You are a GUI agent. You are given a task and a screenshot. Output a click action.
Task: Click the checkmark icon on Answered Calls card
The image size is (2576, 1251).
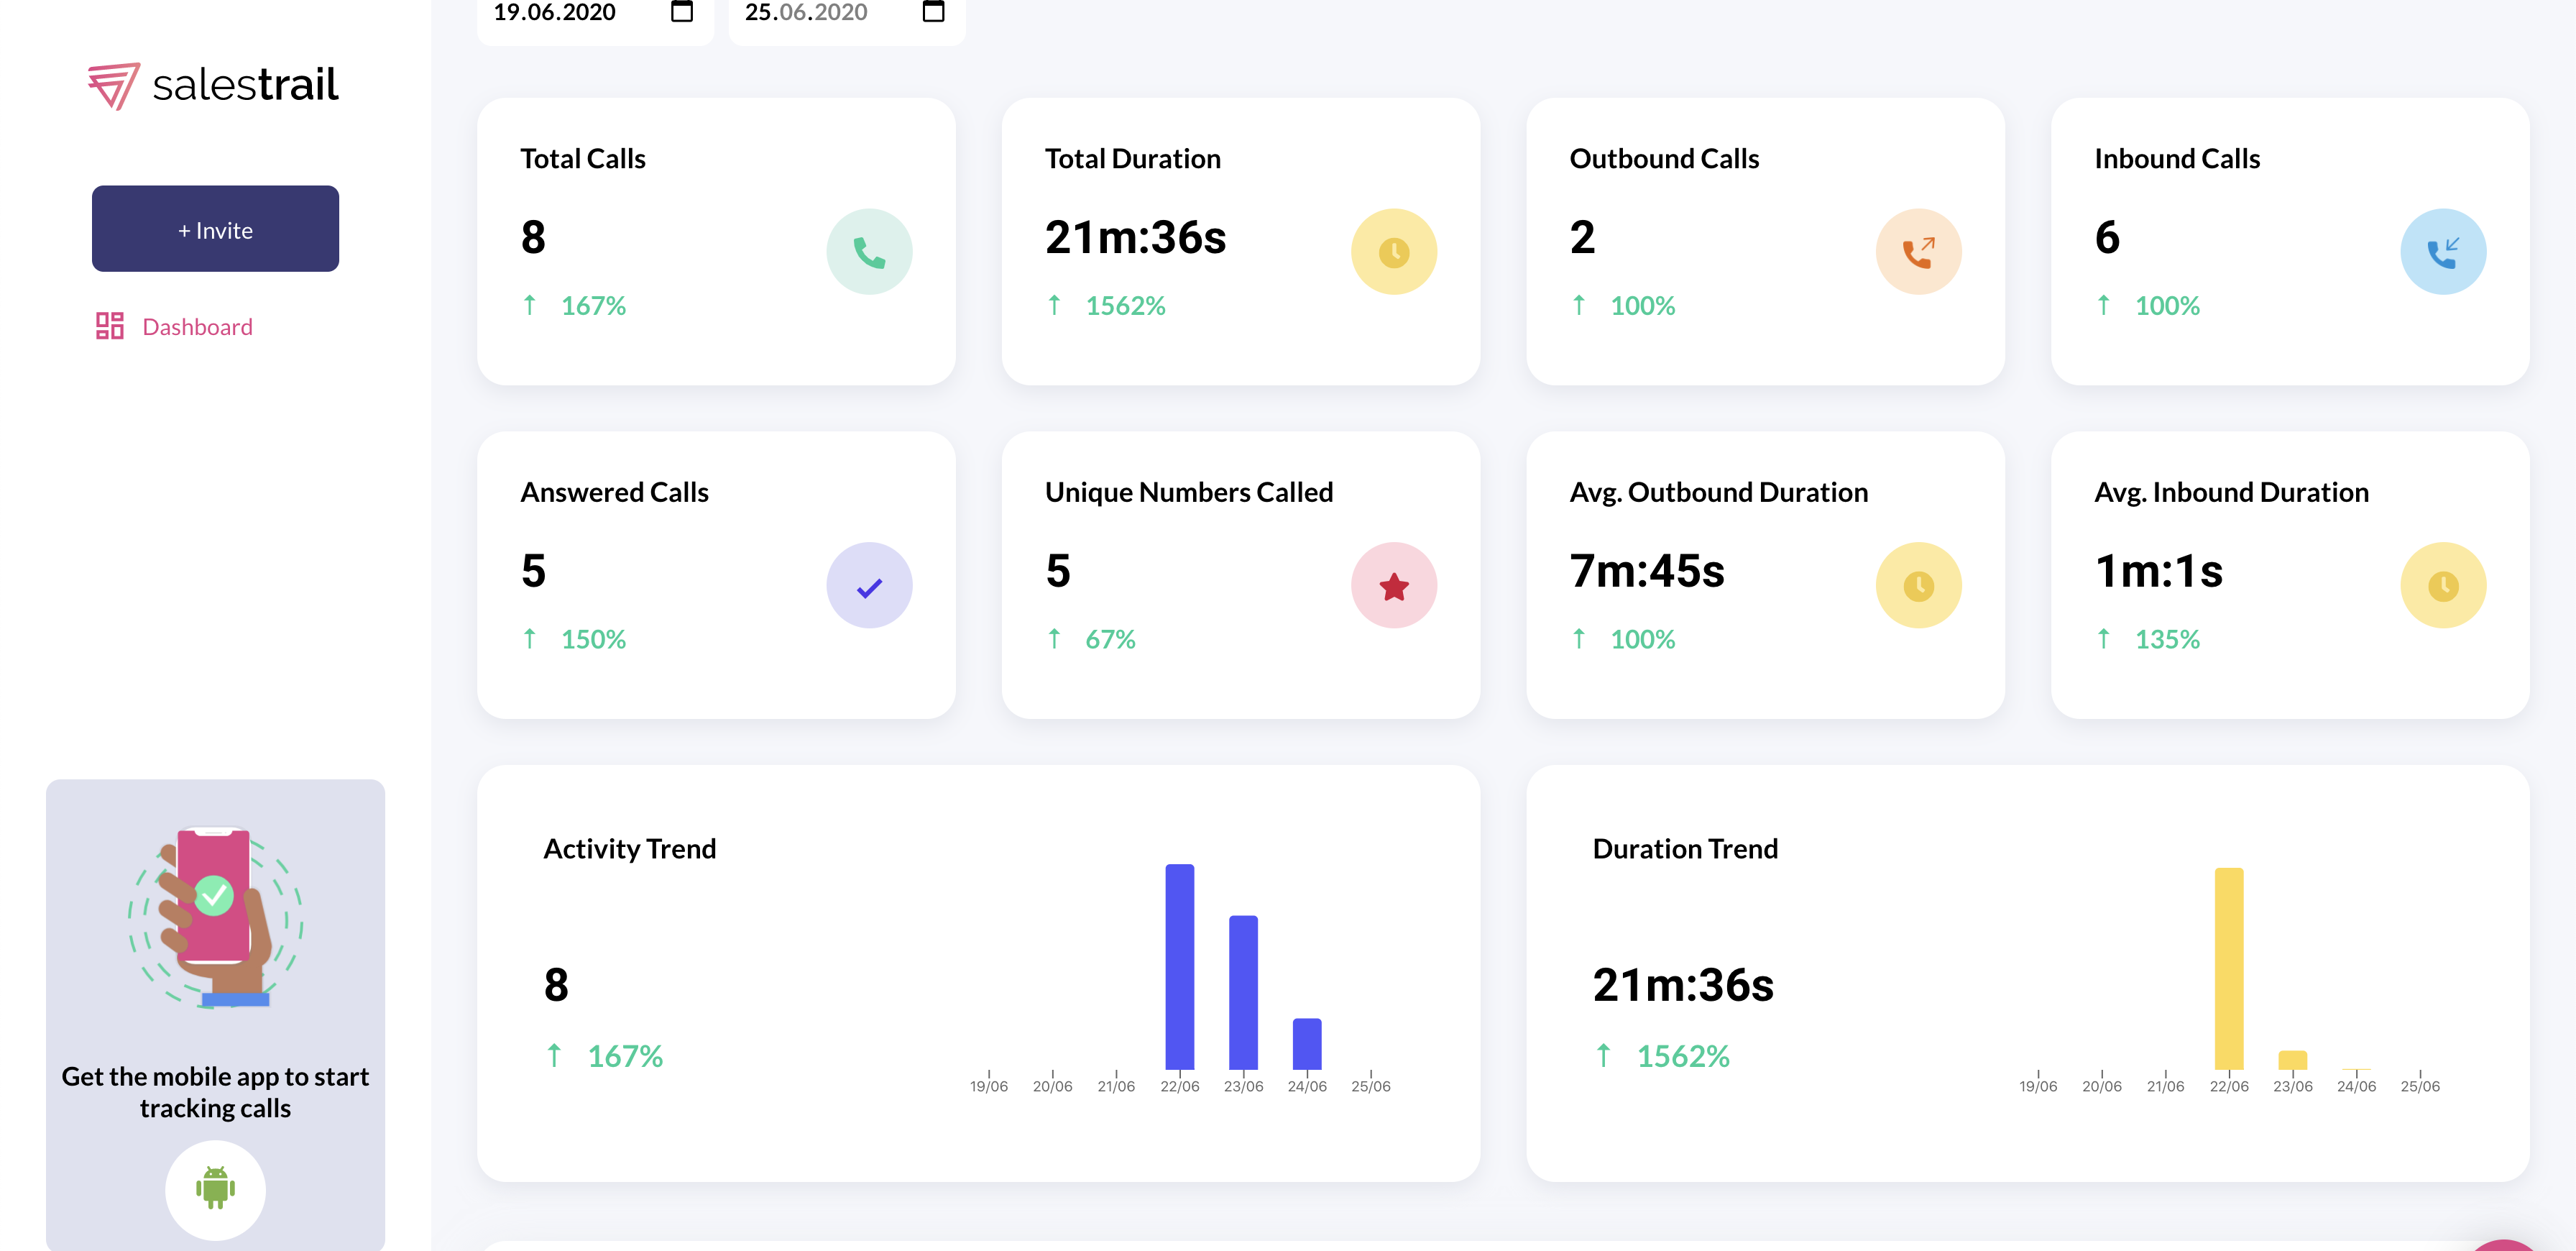(869, 585)
